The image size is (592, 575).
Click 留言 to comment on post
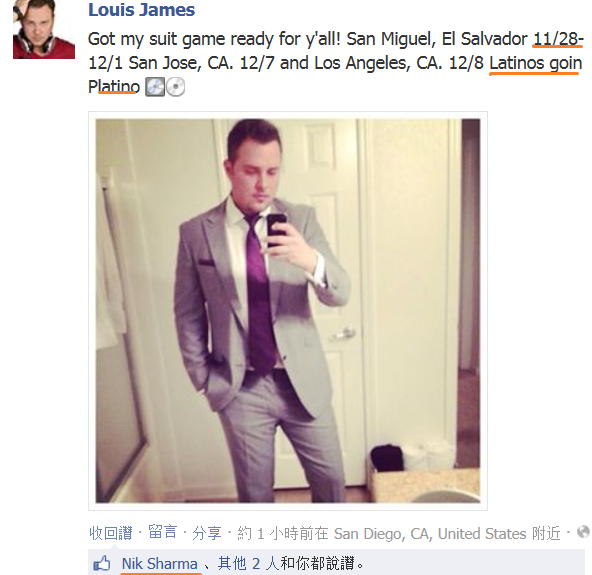tap(162, 532)
